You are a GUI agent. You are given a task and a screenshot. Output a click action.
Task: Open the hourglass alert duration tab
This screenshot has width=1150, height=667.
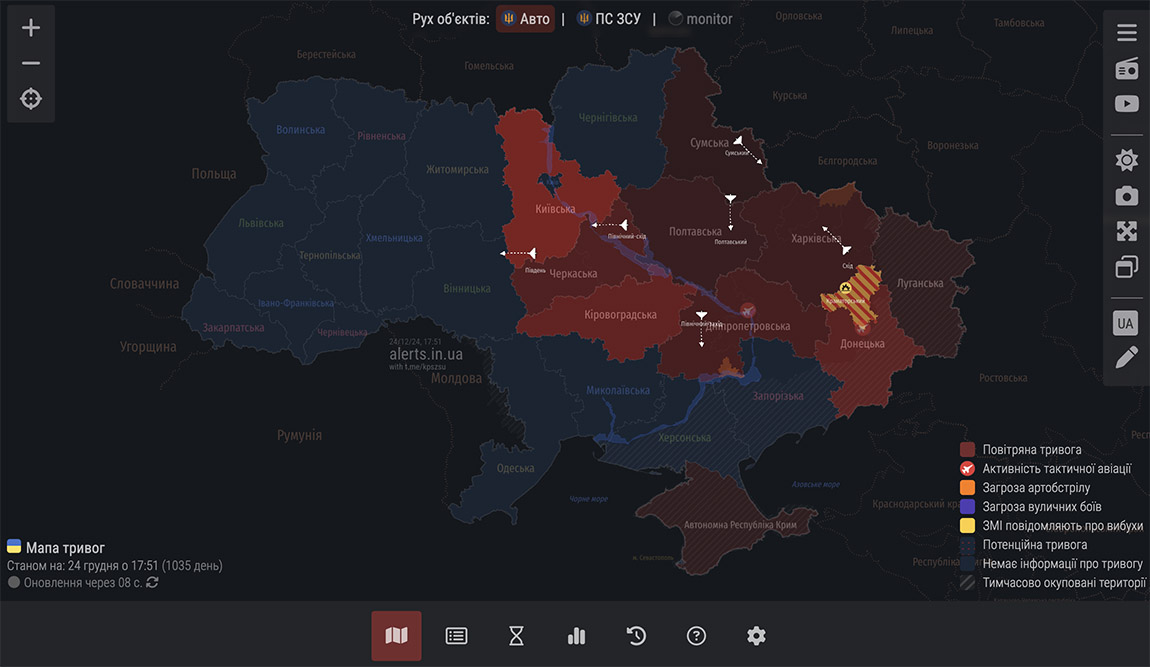tap(516, 636)
